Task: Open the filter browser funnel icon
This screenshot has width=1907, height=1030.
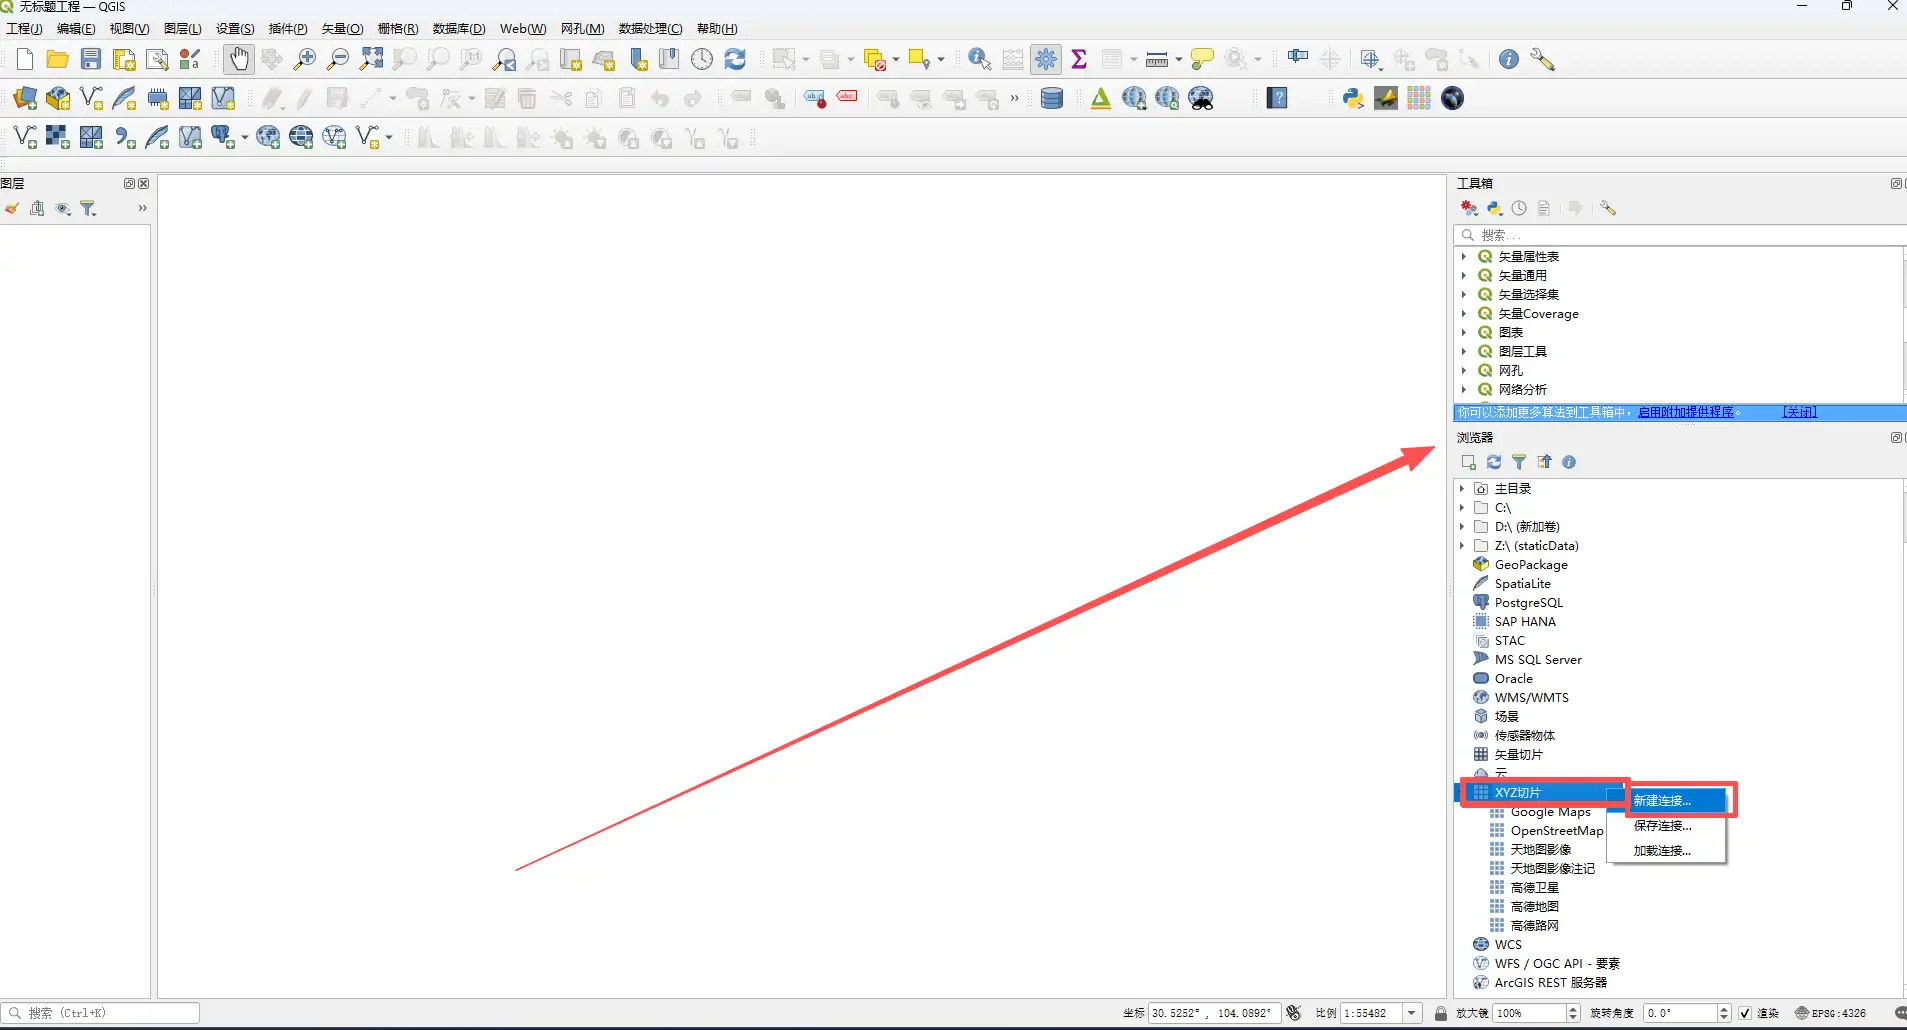Action: [1519, 462]
